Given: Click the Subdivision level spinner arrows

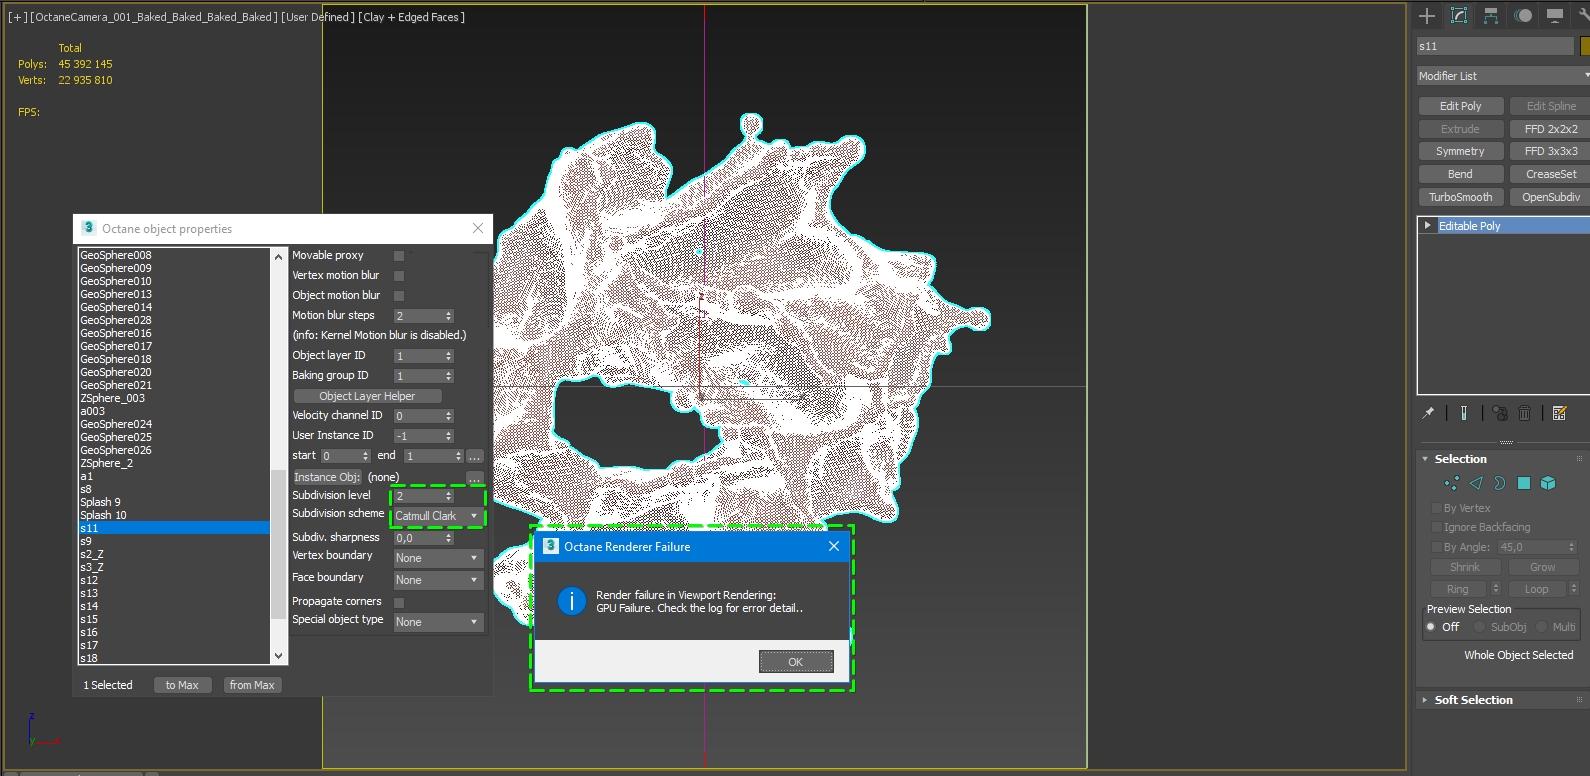Looking at the screenshot, I should pyautogui.click(x=449, y=496).
